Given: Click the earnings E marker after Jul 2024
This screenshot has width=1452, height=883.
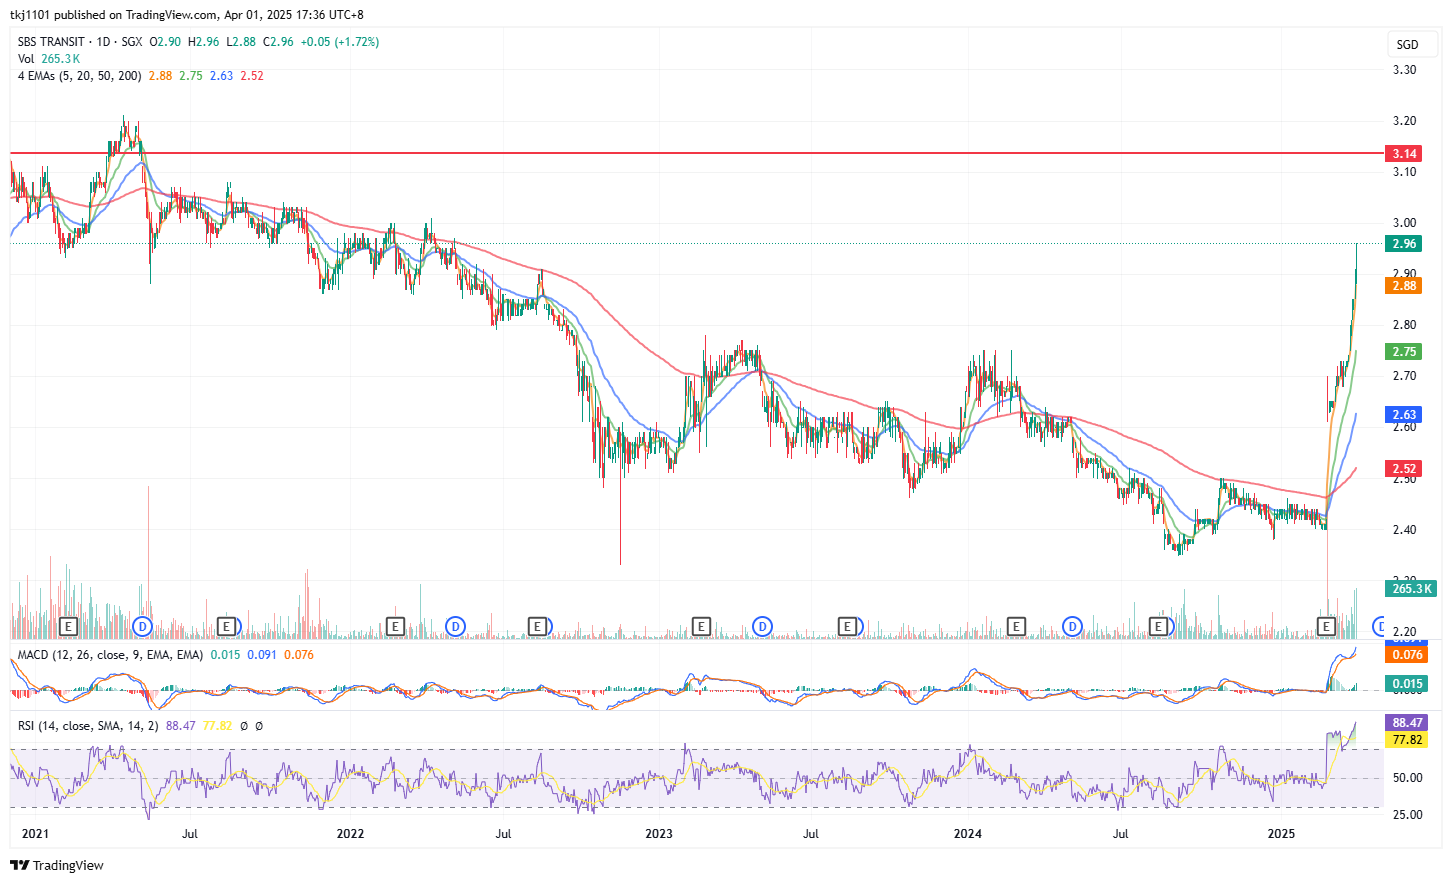Looking at the screenshot, I should click(x=1159, y=627).
